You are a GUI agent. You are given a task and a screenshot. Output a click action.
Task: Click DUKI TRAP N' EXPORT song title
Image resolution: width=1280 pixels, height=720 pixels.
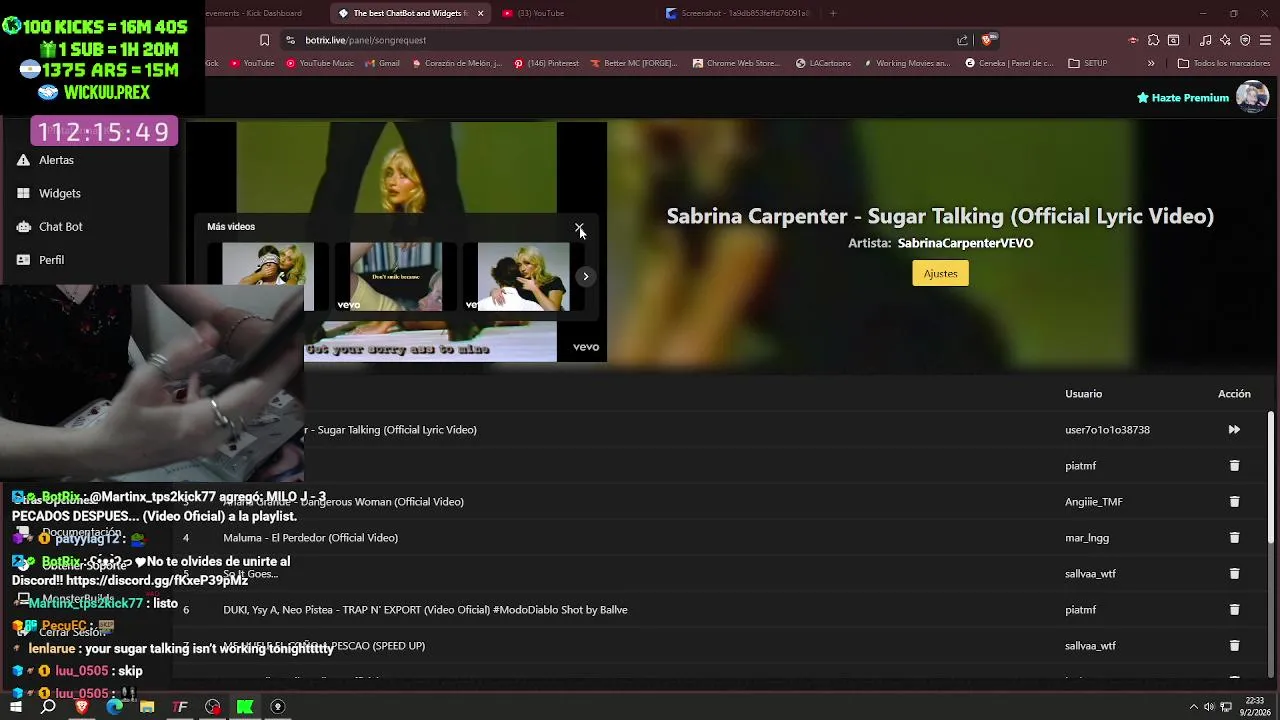click(x=425, y=610)
